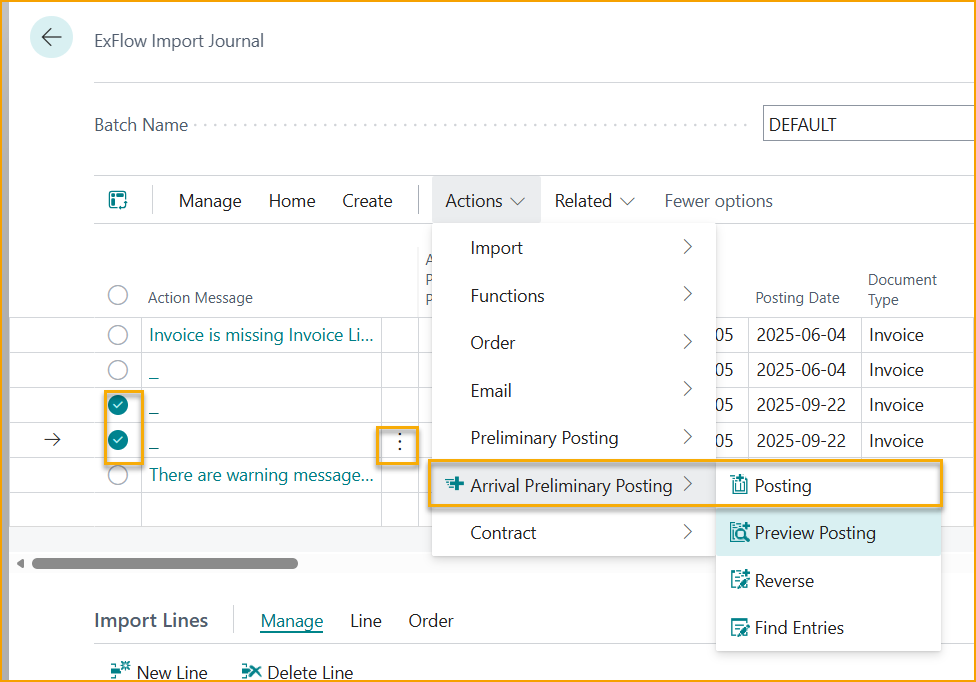976x682 pixels.
Task: Toggle the select-all circle in header
Action: coord(118,295)
